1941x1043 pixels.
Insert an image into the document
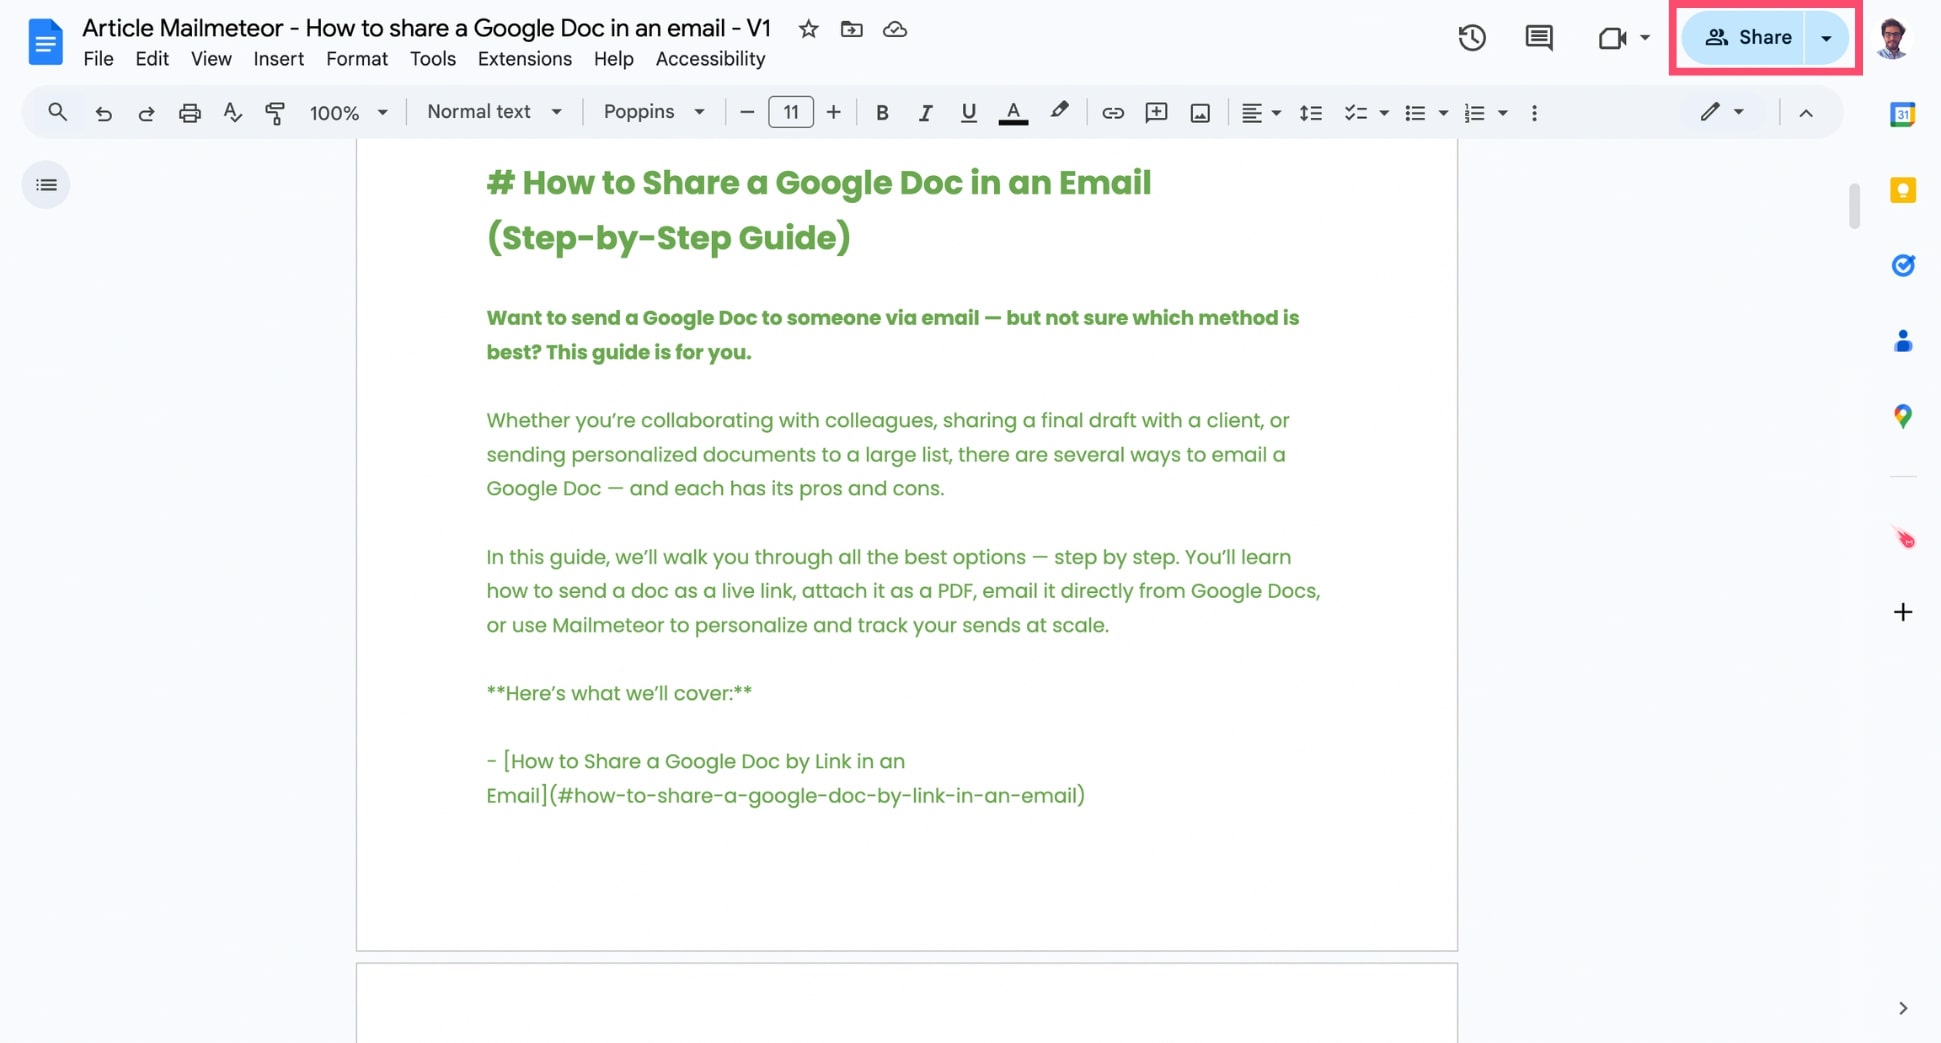[1199, 112]
